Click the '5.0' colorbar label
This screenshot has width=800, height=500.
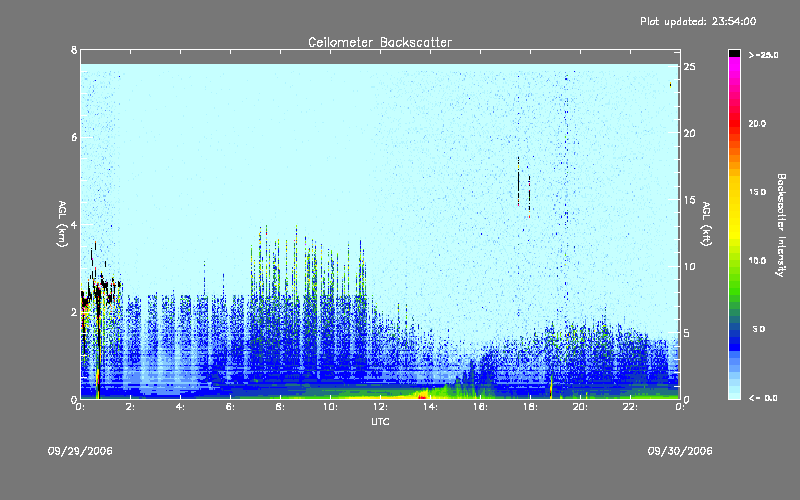pyautogui.click(x=759, y=329)
